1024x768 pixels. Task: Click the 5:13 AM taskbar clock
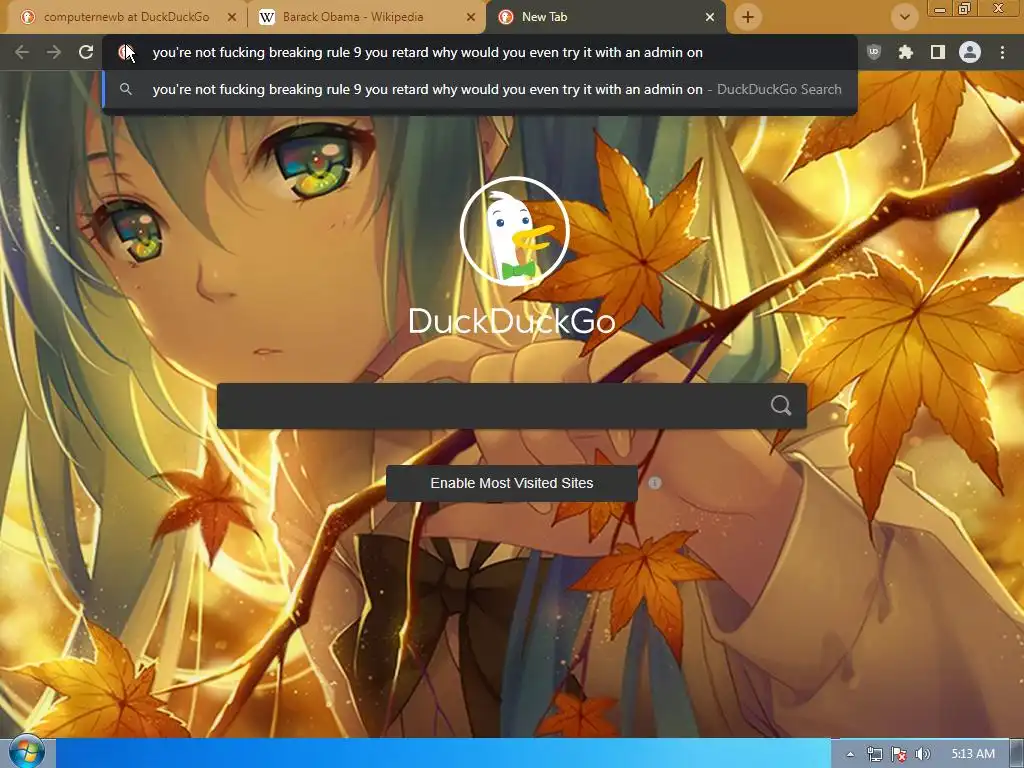pos(973,754)
